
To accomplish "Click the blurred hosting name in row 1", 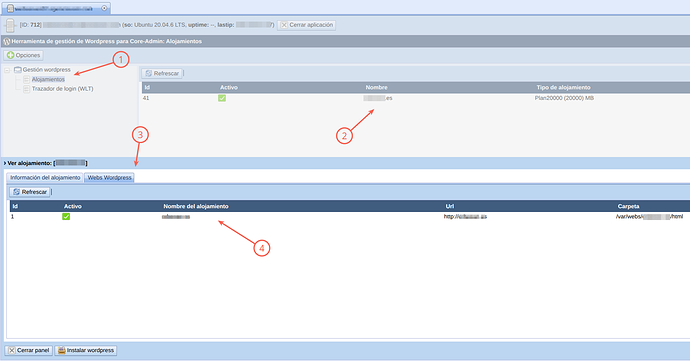I will point(176,217).
